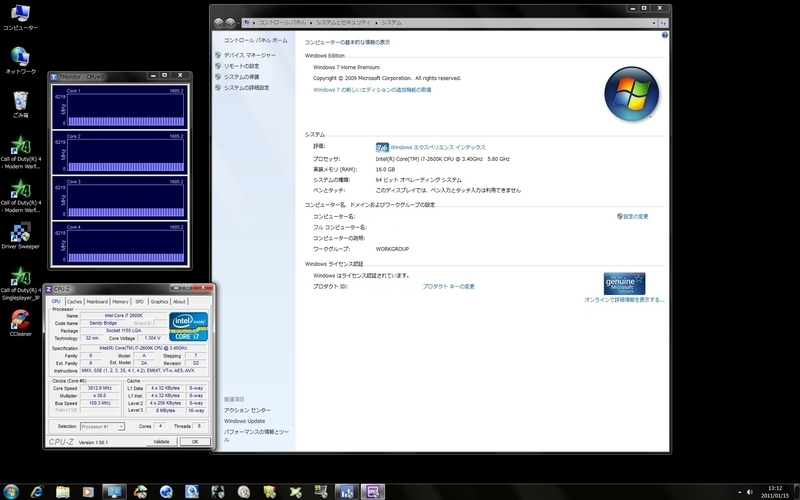Image resolution: width=800 pixels, height=500 pixels.
Task: Open the コンピューター desktop icon
Action: point(20,17)
